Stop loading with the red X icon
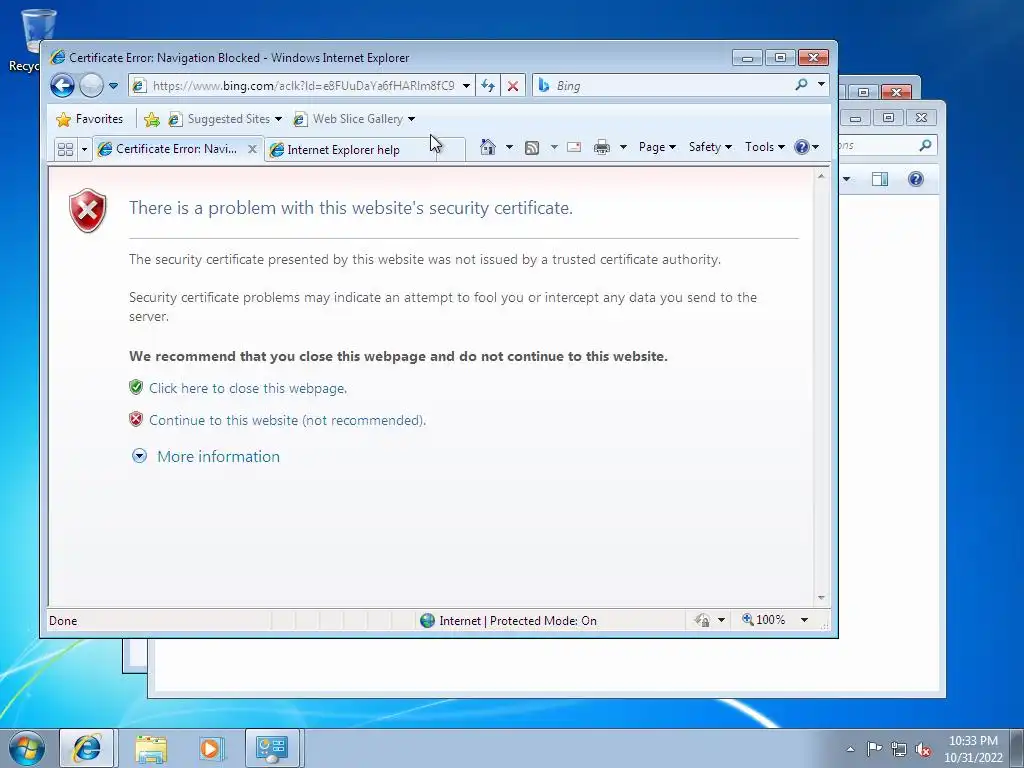Viewport: 1024px width, 768px height. pos(513,86)
